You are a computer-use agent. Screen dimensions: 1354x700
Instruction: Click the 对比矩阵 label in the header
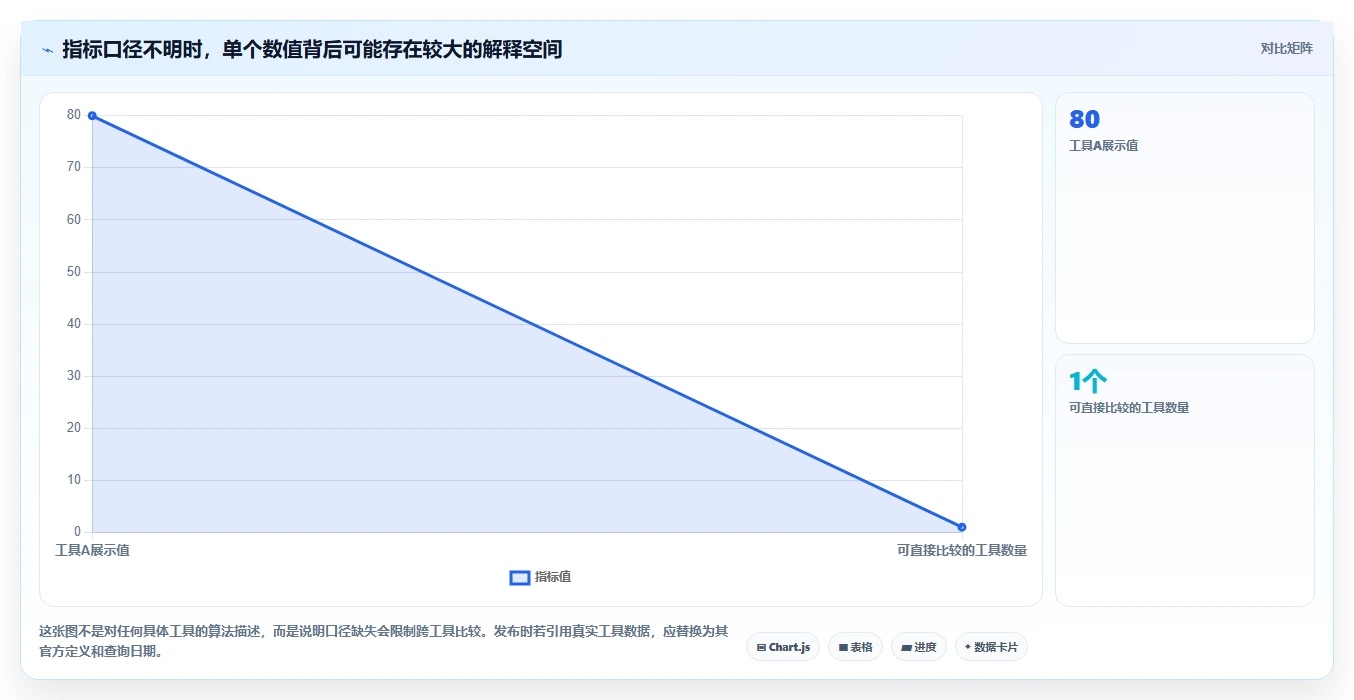1286,48
